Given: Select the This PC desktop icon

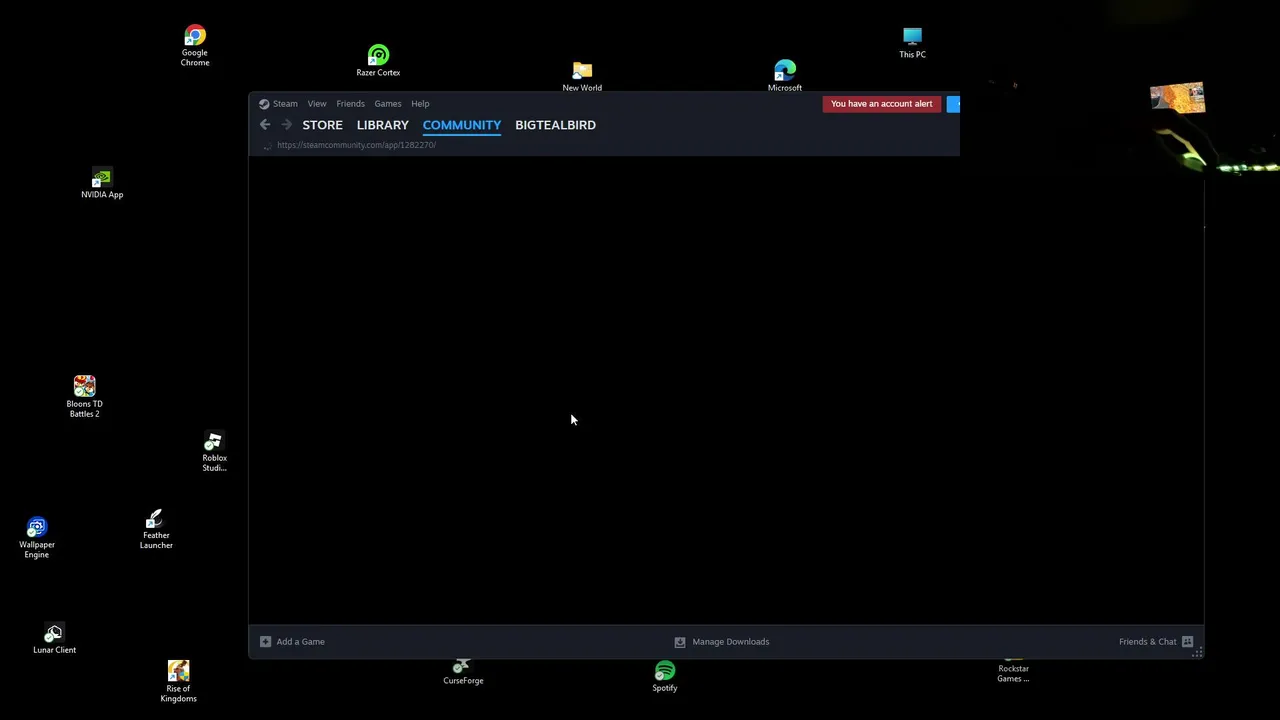Looking at the screenshot, I should point(912,43).
